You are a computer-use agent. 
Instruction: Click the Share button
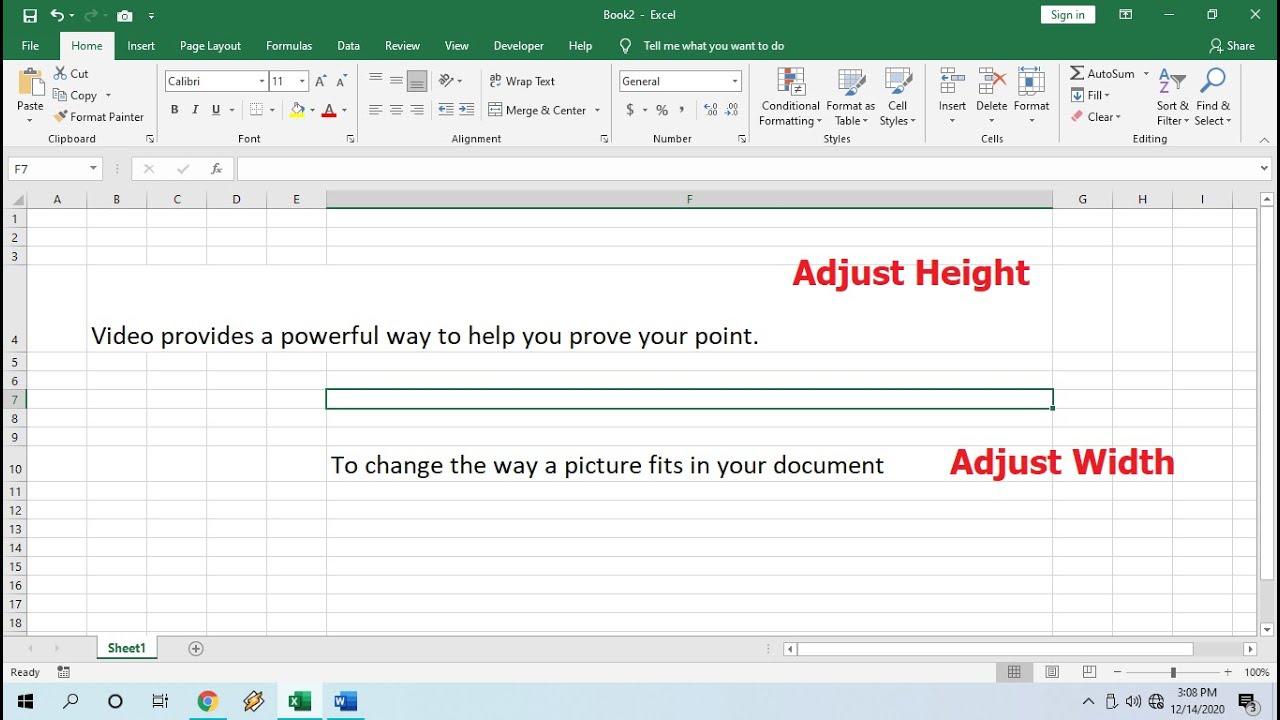click(x=1232, y=46)
